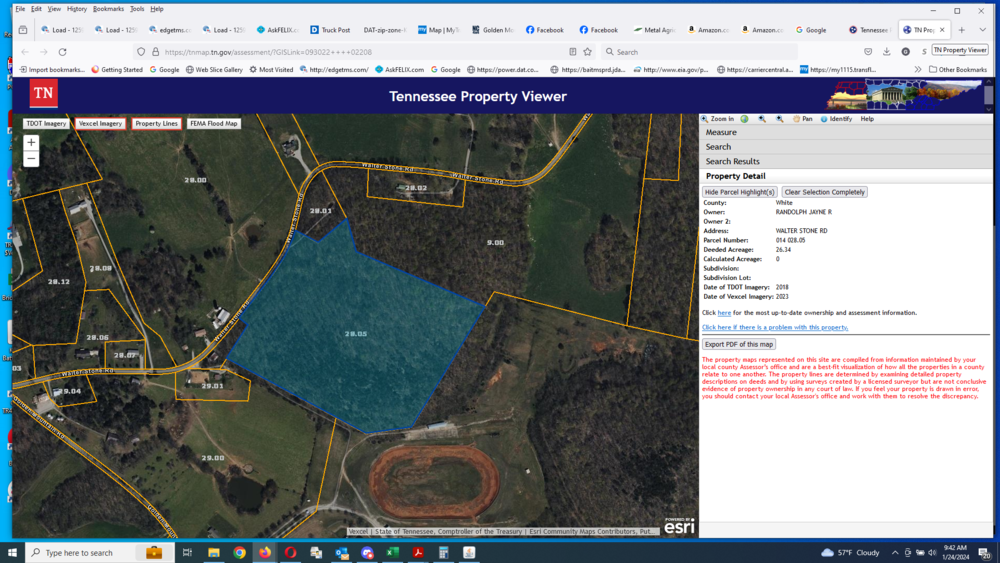Select the Identify tool
Viewport: 1000px width, 563px height.
836,119
